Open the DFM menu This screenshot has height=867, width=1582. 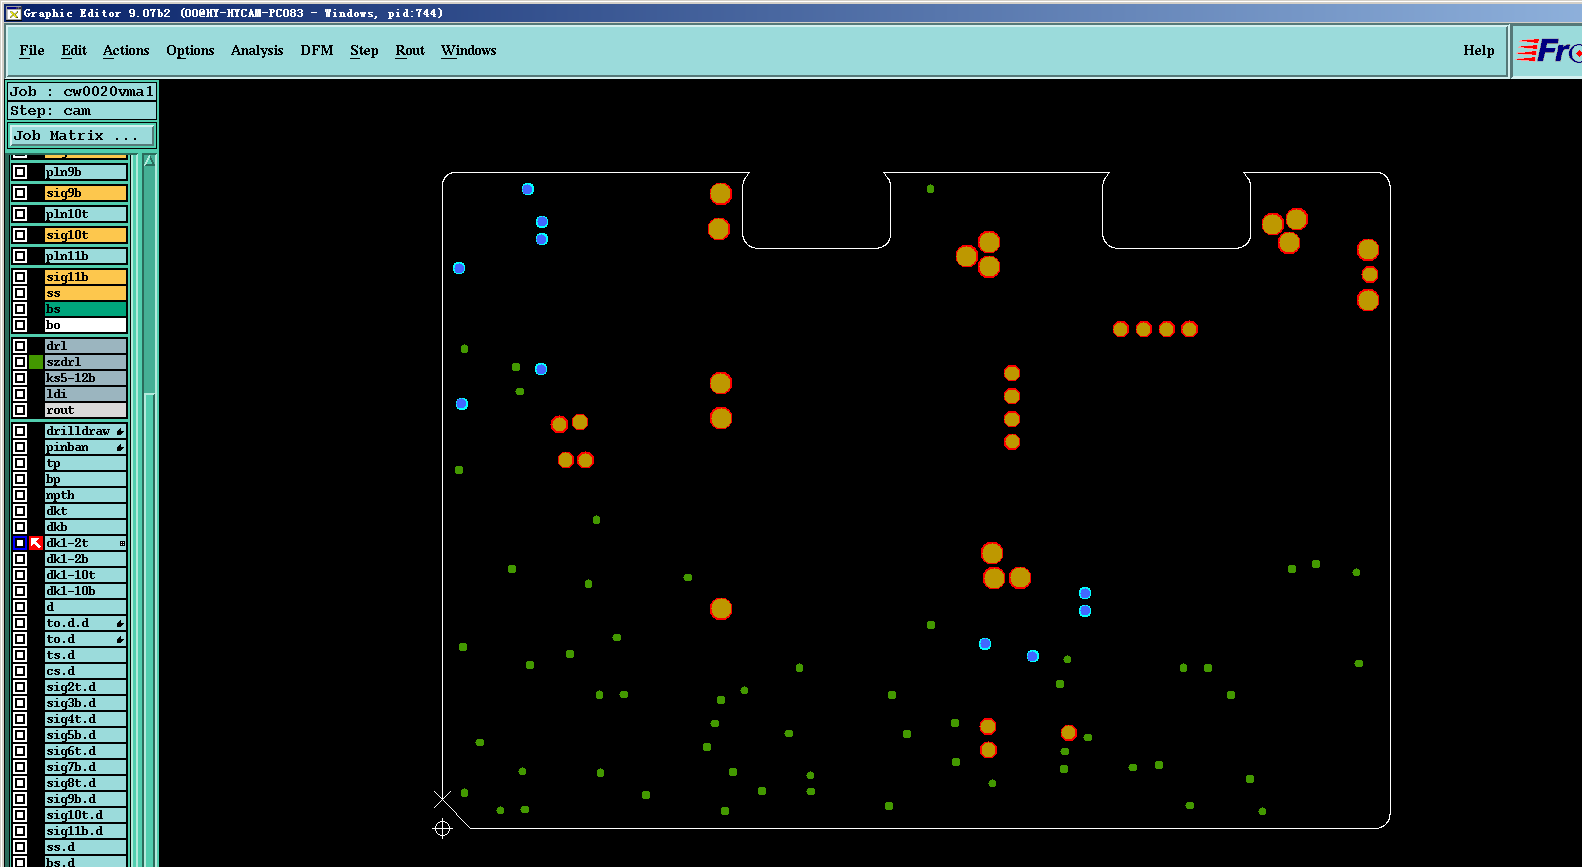coord(317,50)
